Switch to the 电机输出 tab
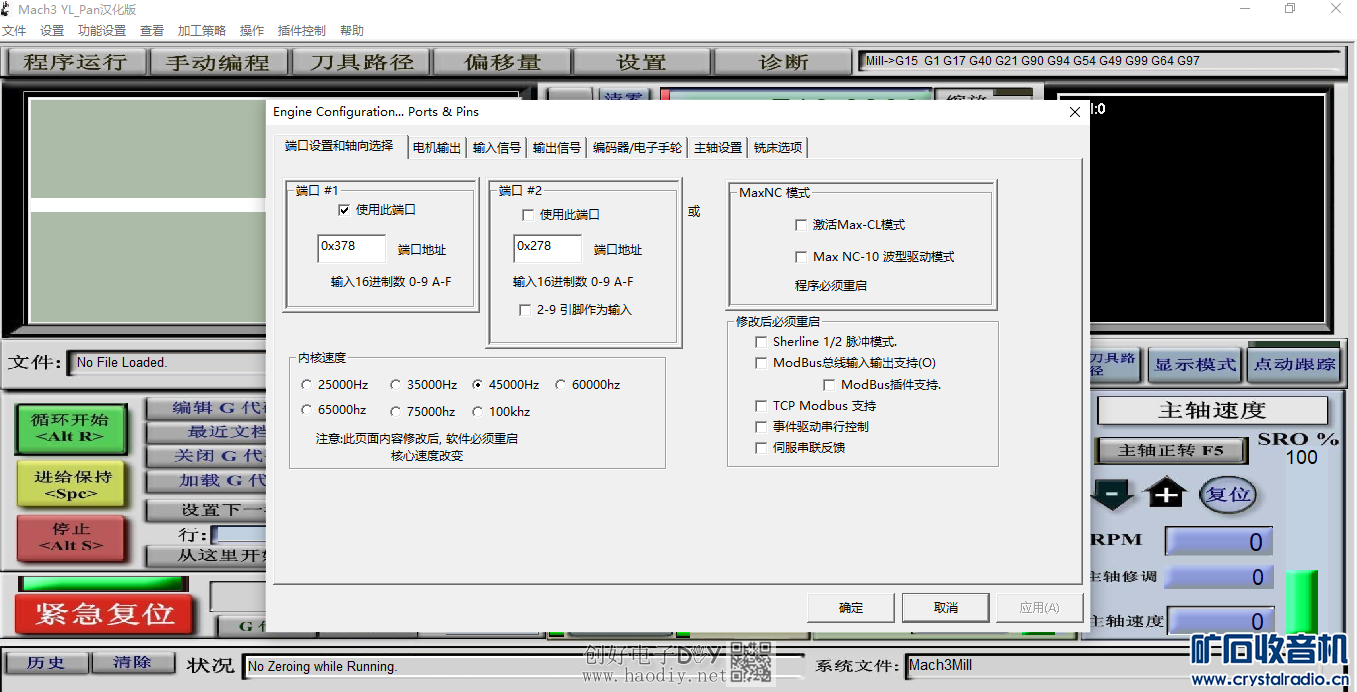Screen dimensions: 1357x692 coord(437,148)
